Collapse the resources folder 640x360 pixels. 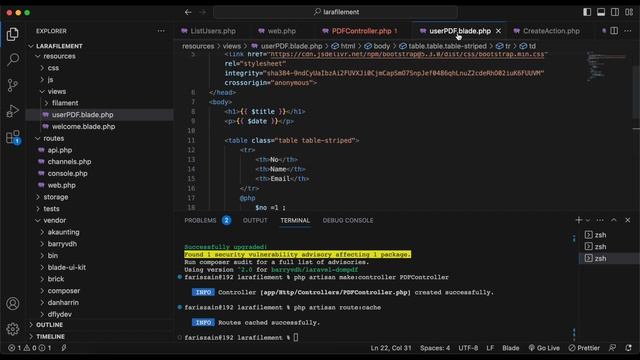pyautogui.click(x=59, y=56)
